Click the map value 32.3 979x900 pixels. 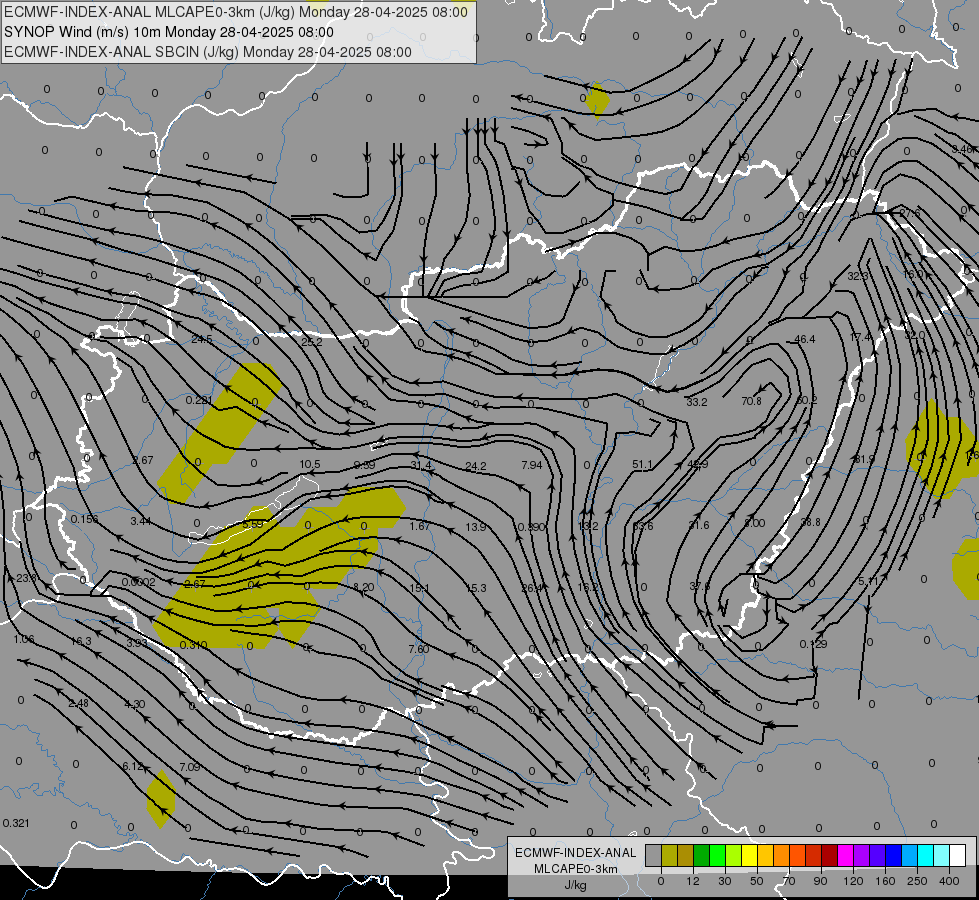coord(858,275)
